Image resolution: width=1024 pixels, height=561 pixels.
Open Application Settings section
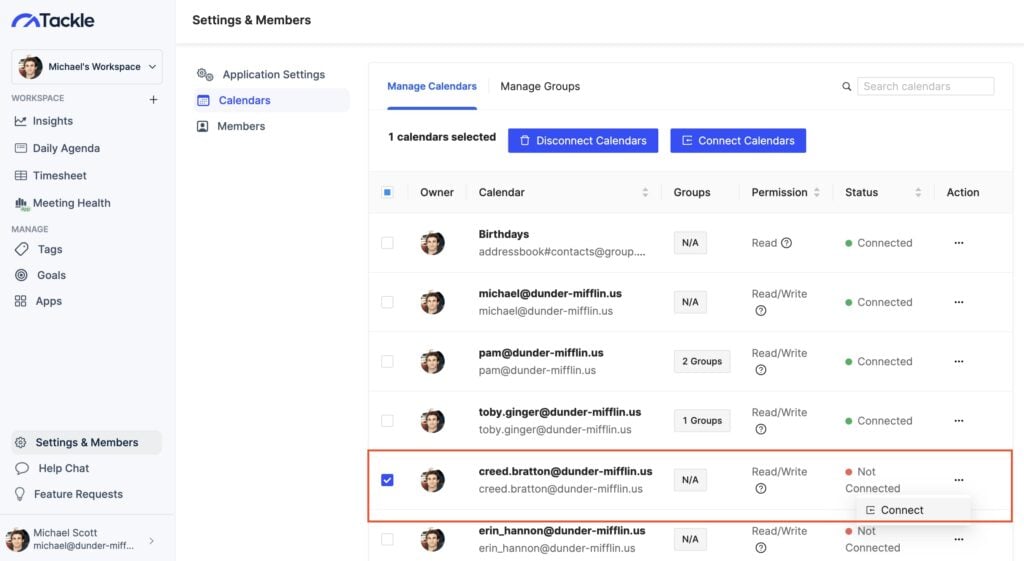(274, 74)
